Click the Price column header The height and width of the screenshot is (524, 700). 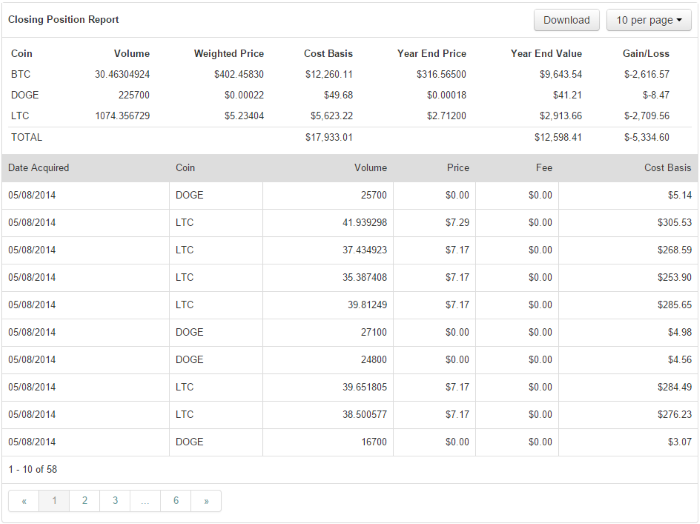point(458,168)
